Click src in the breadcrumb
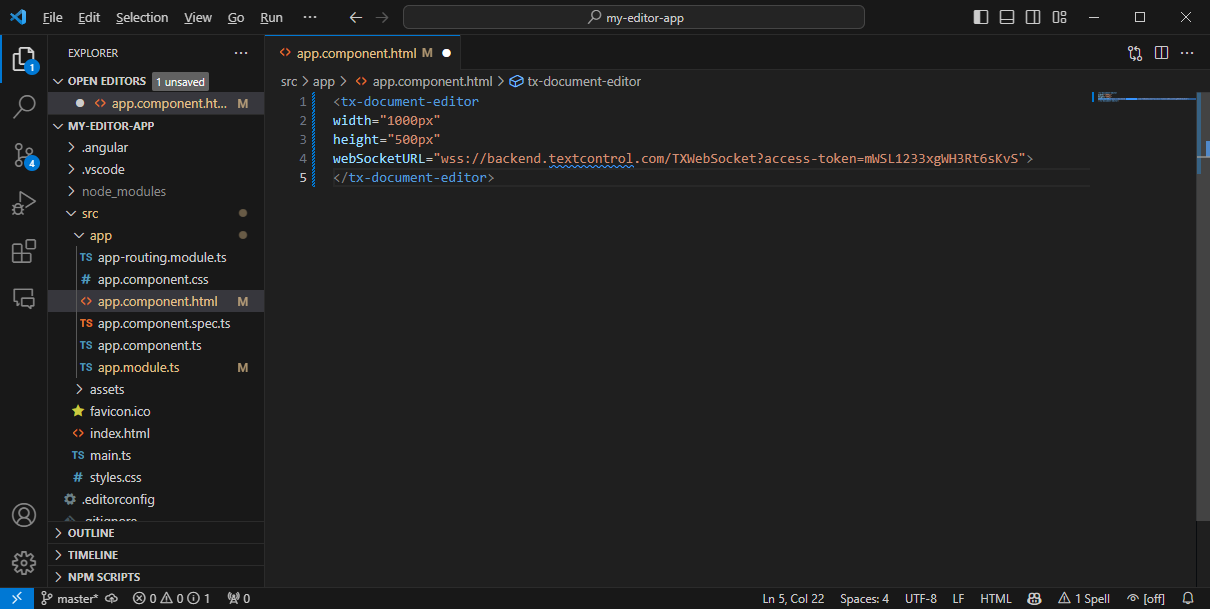 [x=289, y=81]
